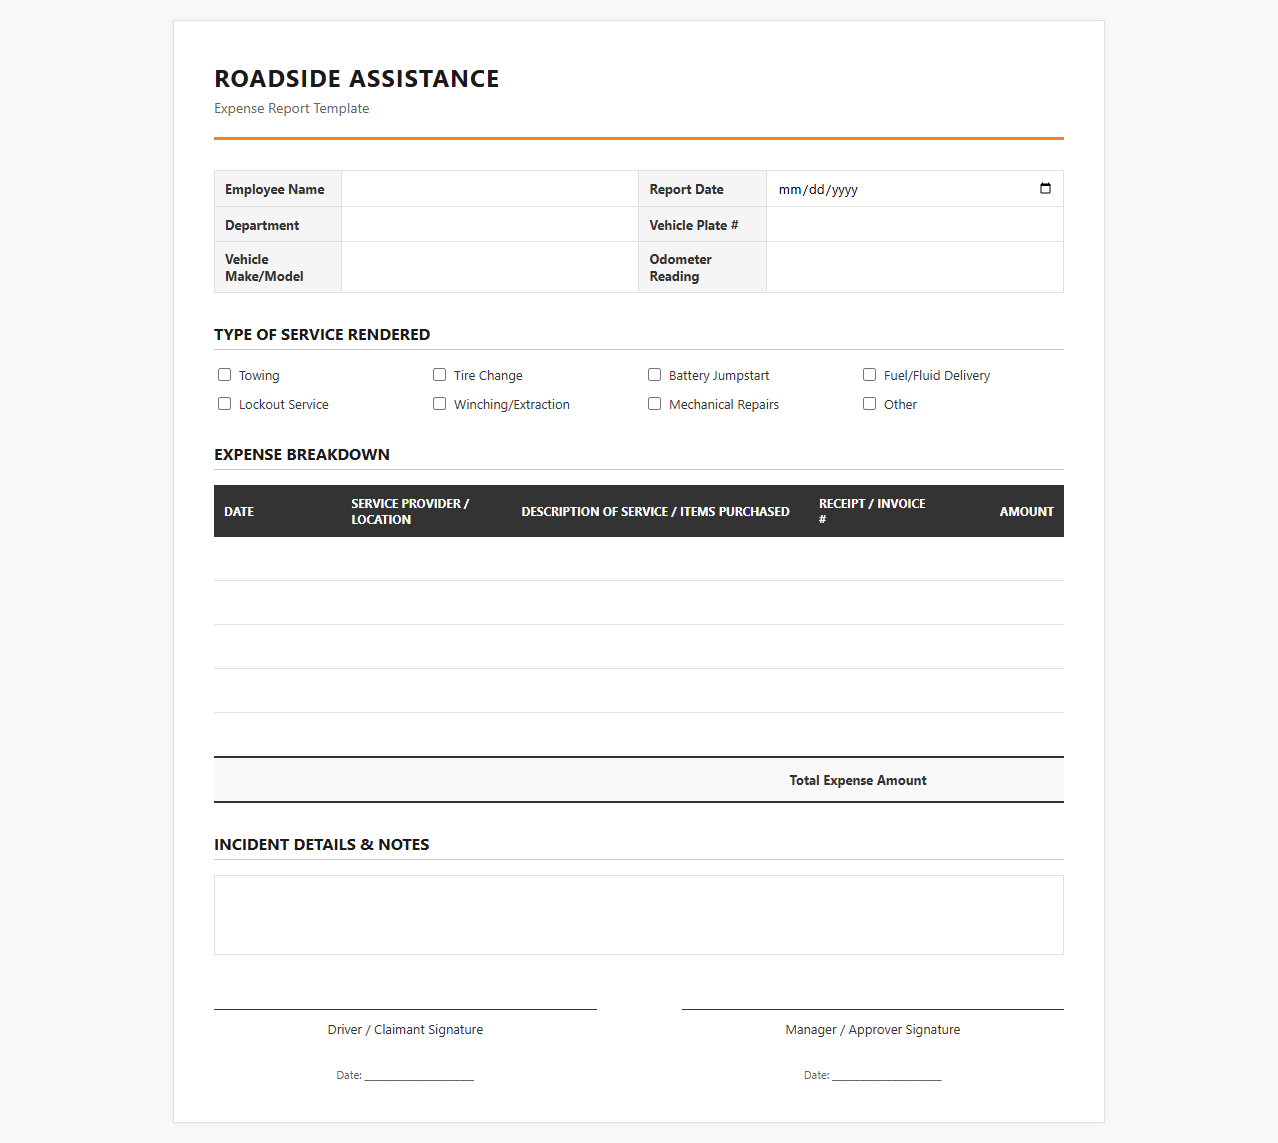This screenshot has height=1143, width=1278.
Task: Focus the Vehicle Plate # input field
Action: click(914, 224)
